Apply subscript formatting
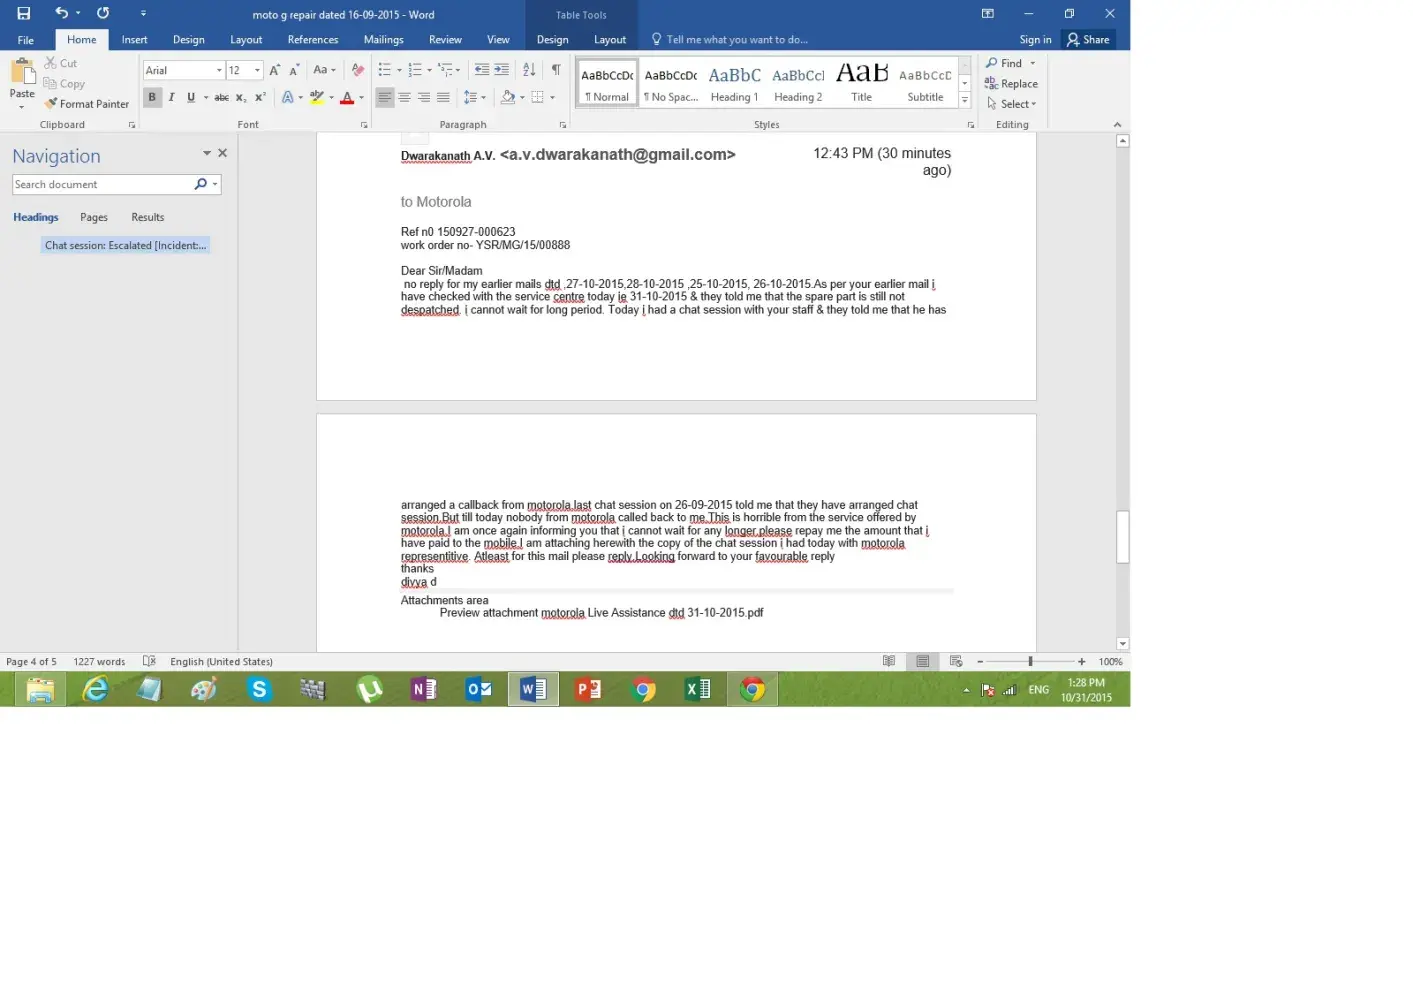Screen dimensions: 1413x1000 pyautogui.click(x=241, y=98)
